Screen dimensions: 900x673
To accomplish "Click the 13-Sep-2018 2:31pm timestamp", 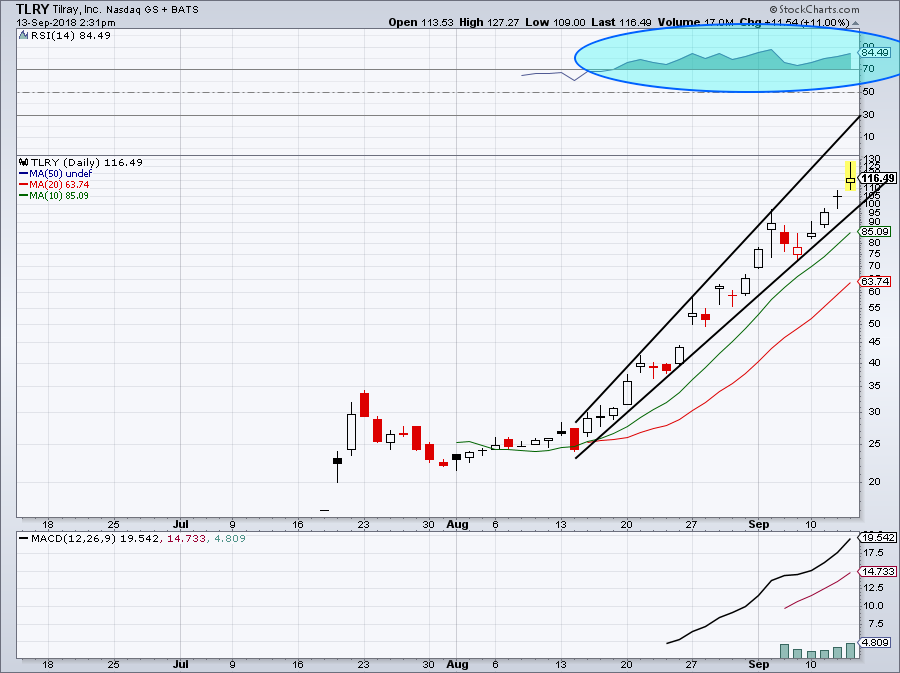I will click(x=65, y=23).
